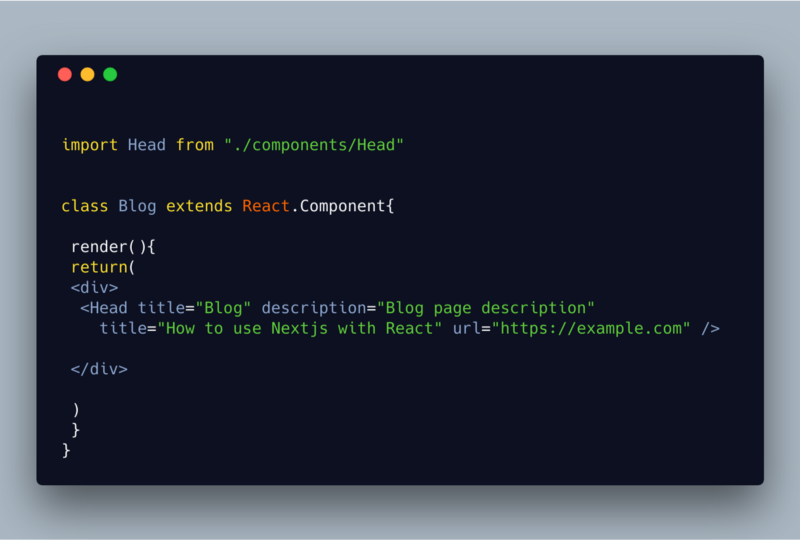Viewport: 800px width, 540px height.
Task: Click the 'Component{' text
Action: pos(347,206)
